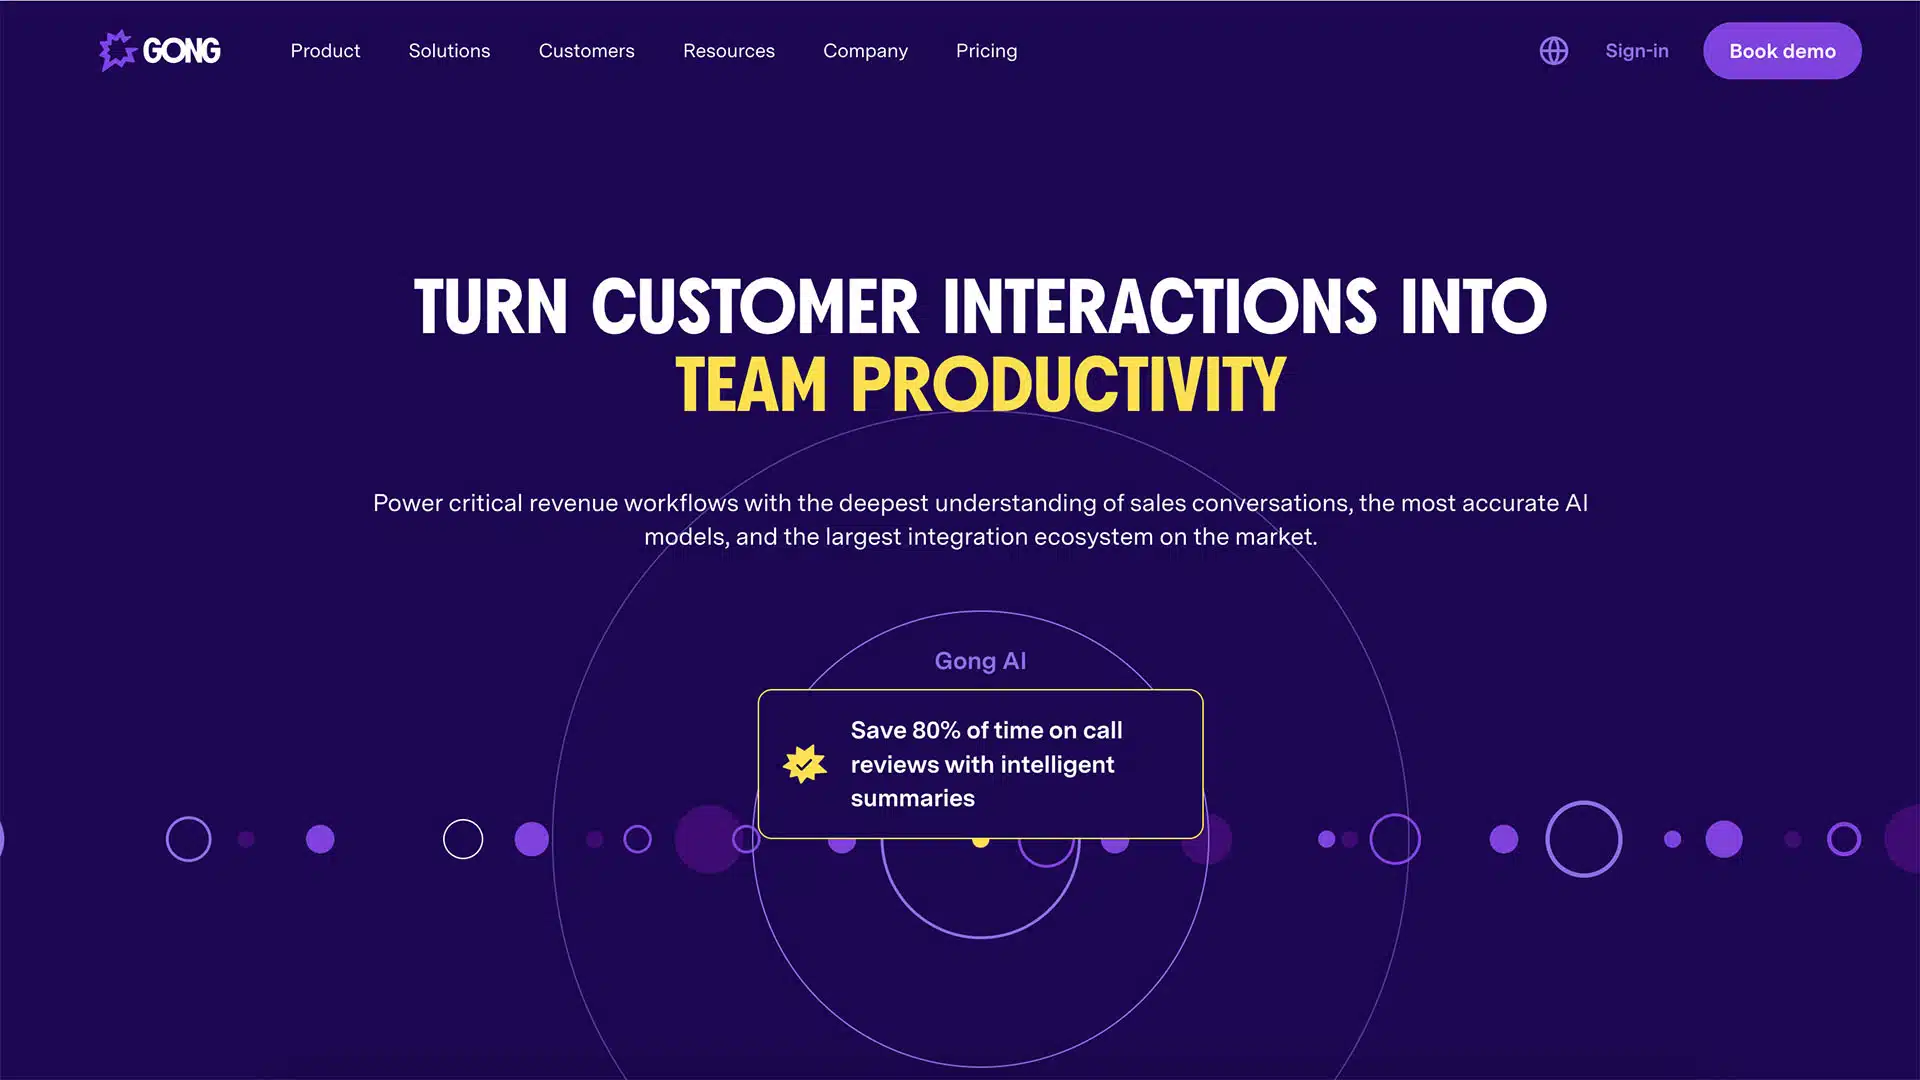1920x1080 pixels.
Task: Expand the Solutions navigation dropdown
Action: [x=448, y=50]
